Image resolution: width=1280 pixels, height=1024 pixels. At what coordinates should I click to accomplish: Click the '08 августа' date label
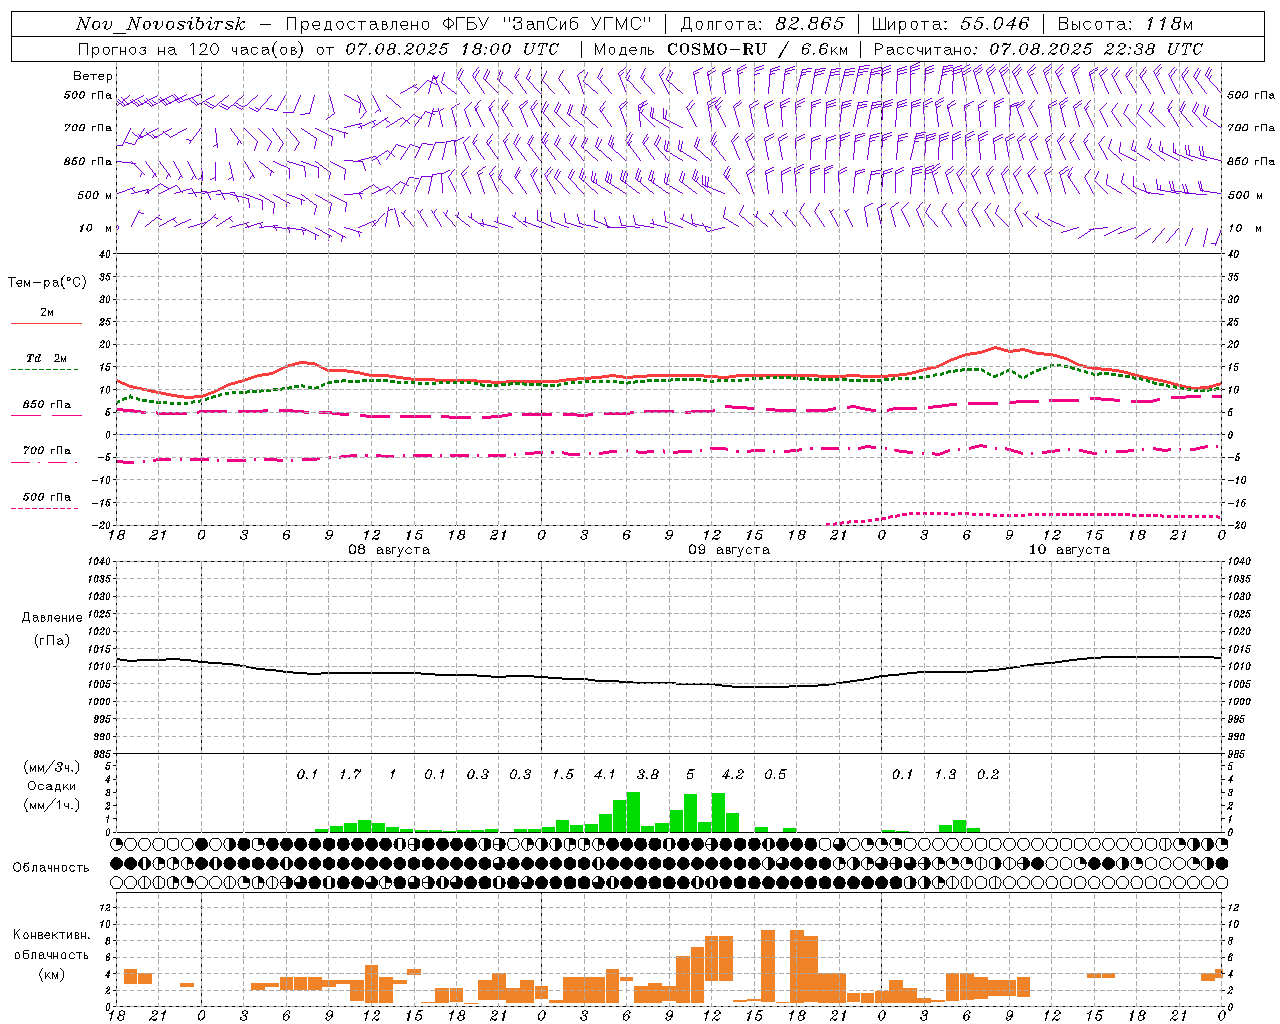point(389,550)
